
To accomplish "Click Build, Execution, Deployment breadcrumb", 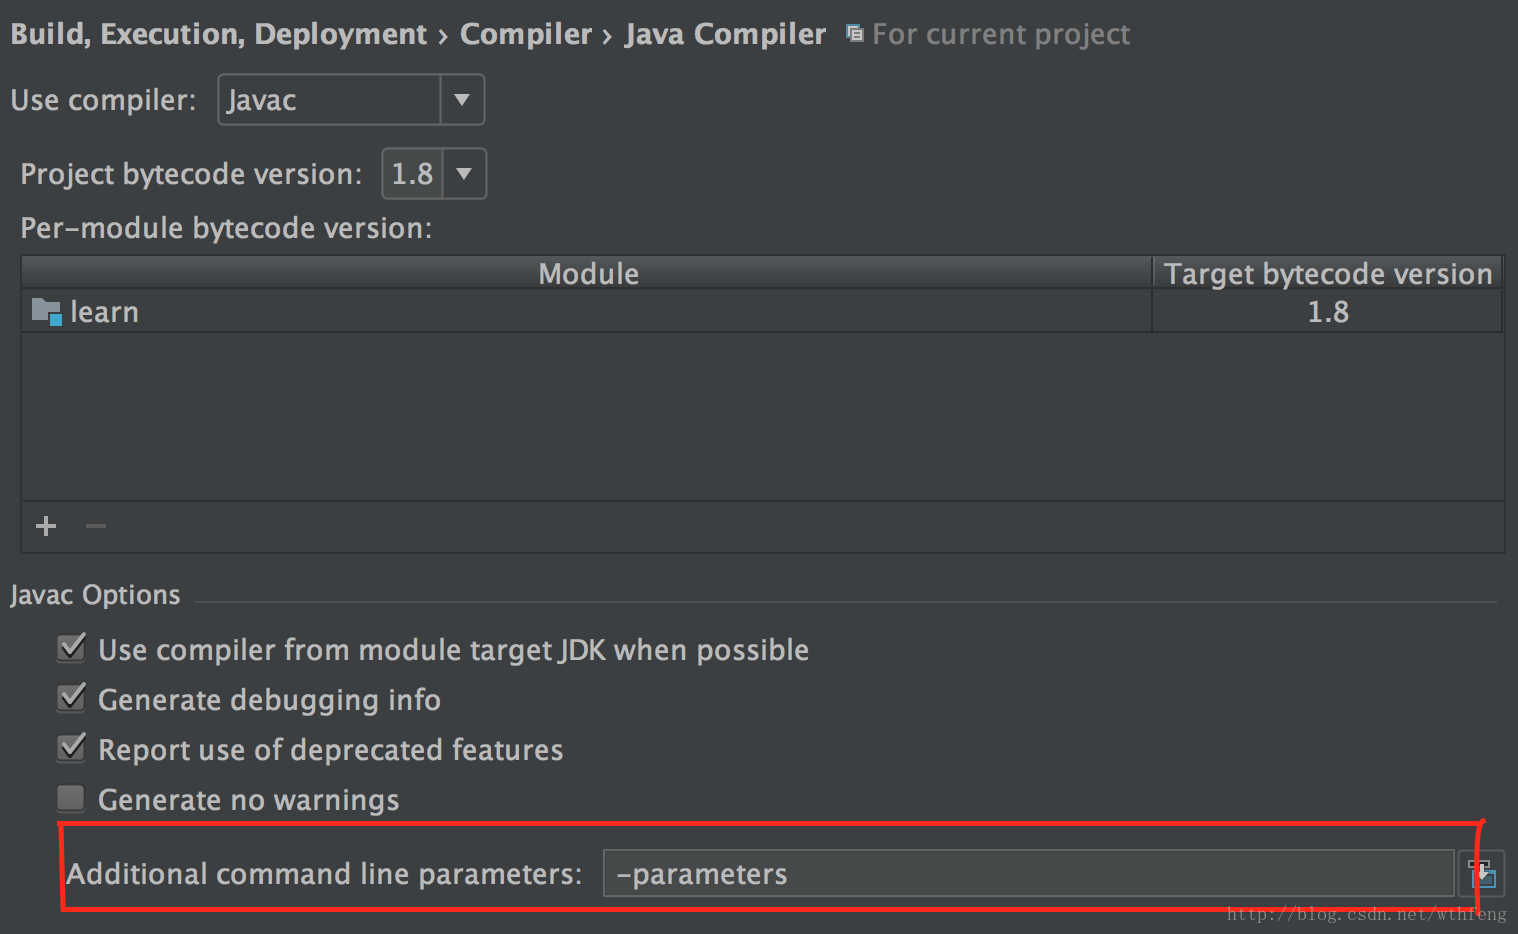I will [x=219, y=34].
